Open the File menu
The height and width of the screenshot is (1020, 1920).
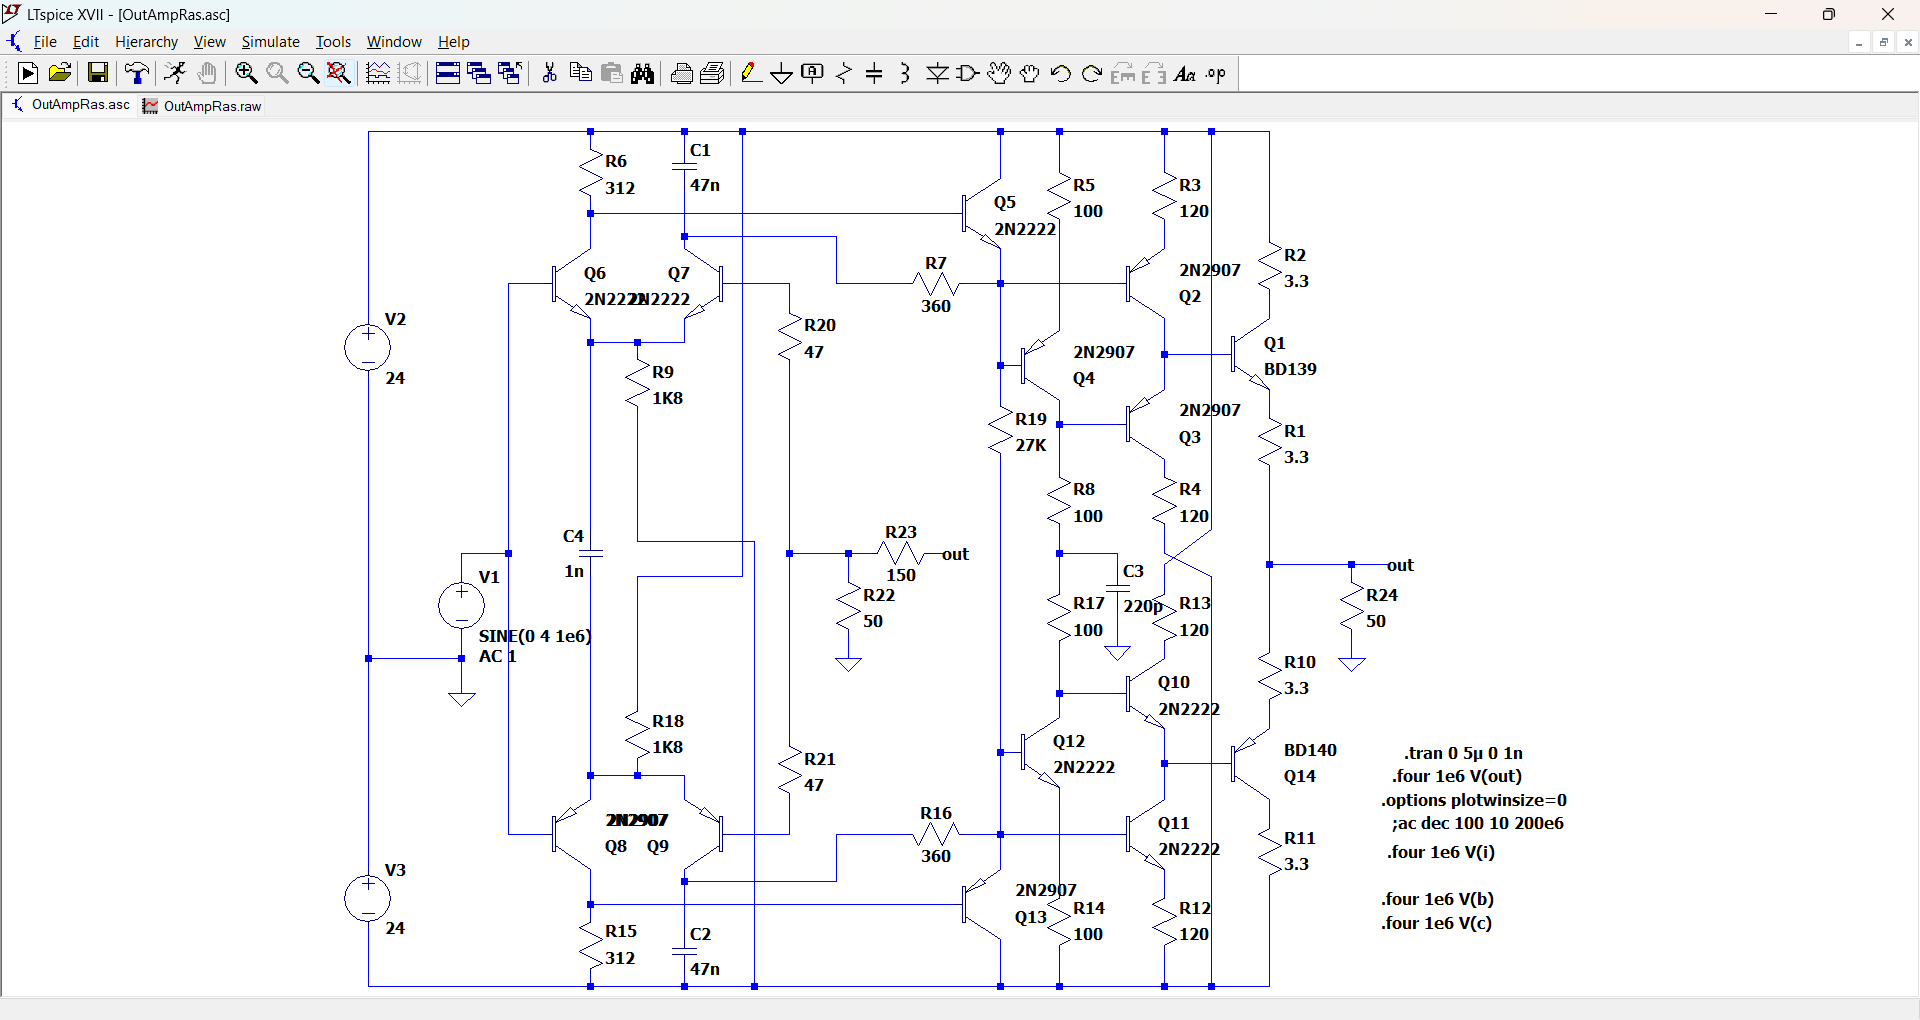(45, 42)
